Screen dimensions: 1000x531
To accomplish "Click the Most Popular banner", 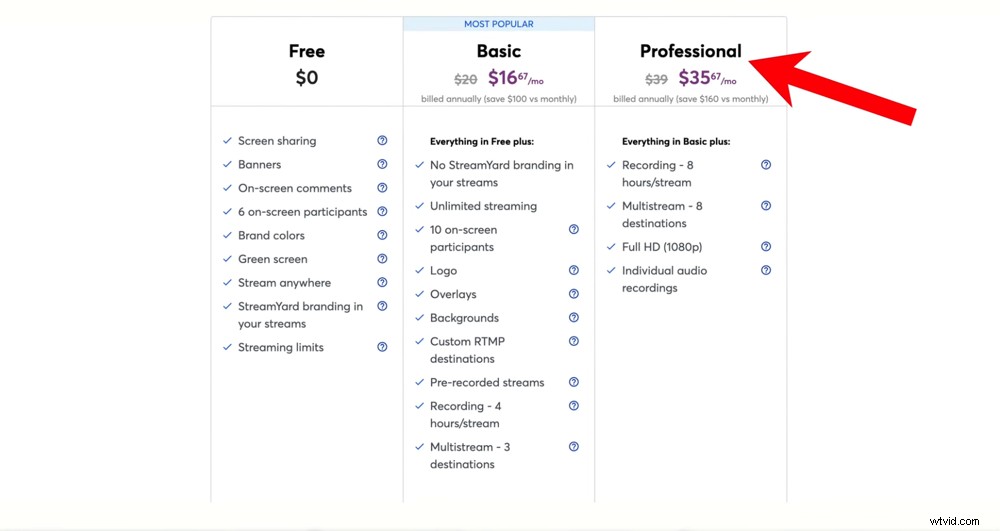I will (498, 24).
